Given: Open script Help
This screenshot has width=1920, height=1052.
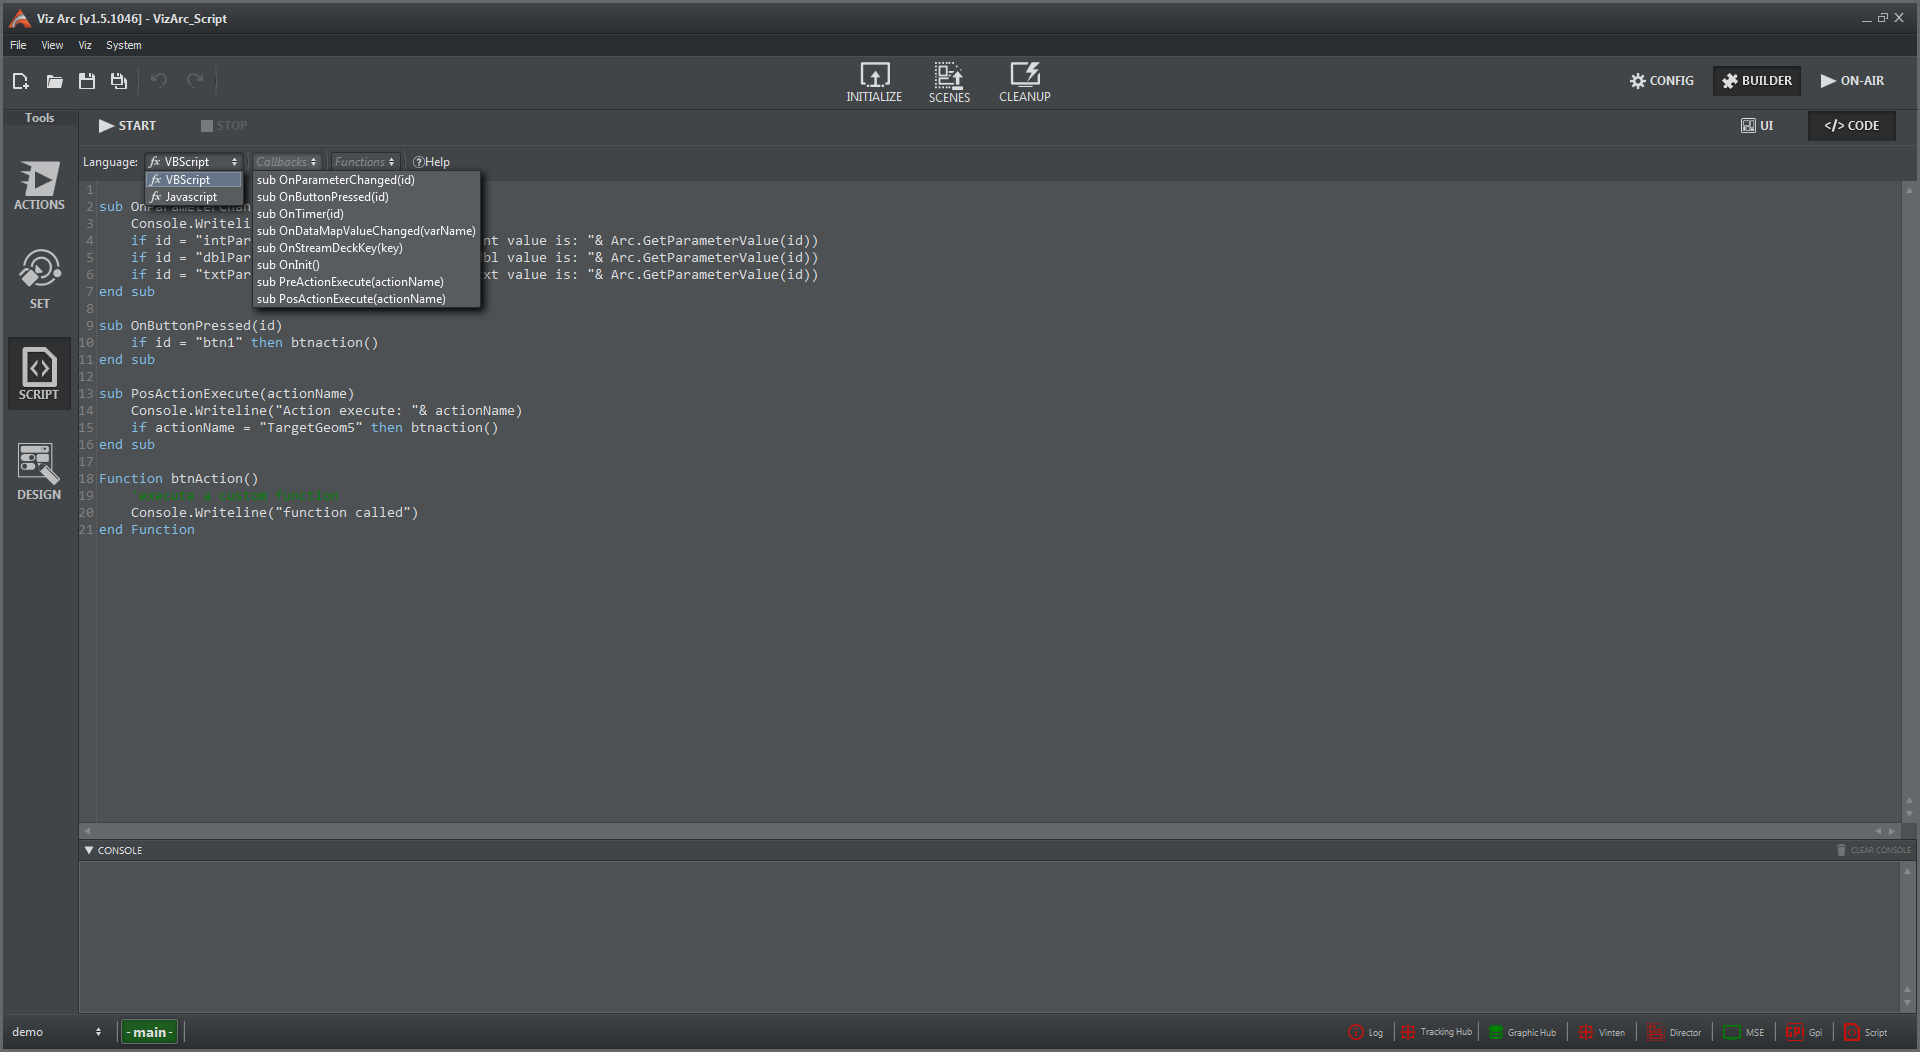Looking at the screenshot, I should pos(431,162).
